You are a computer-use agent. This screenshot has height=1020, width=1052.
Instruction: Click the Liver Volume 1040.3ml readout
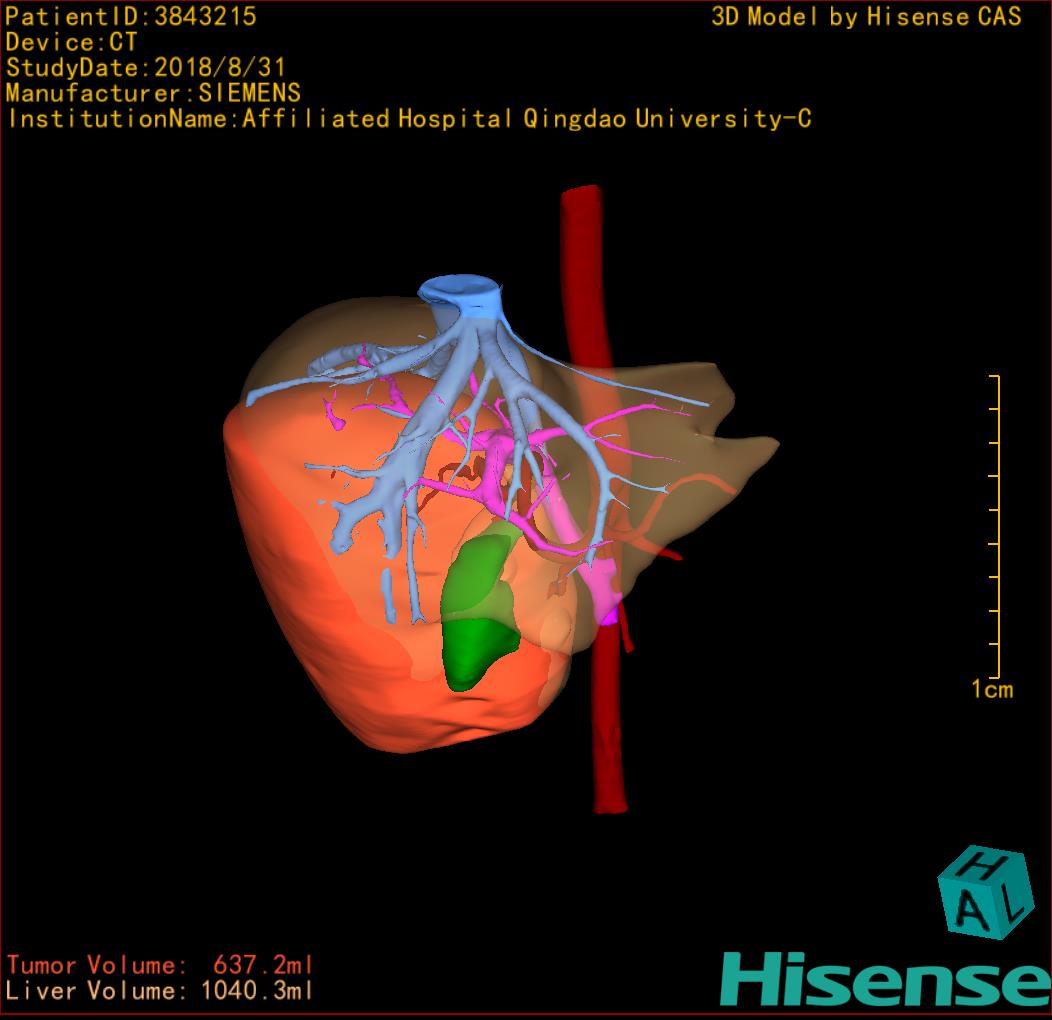click(160, 991)
